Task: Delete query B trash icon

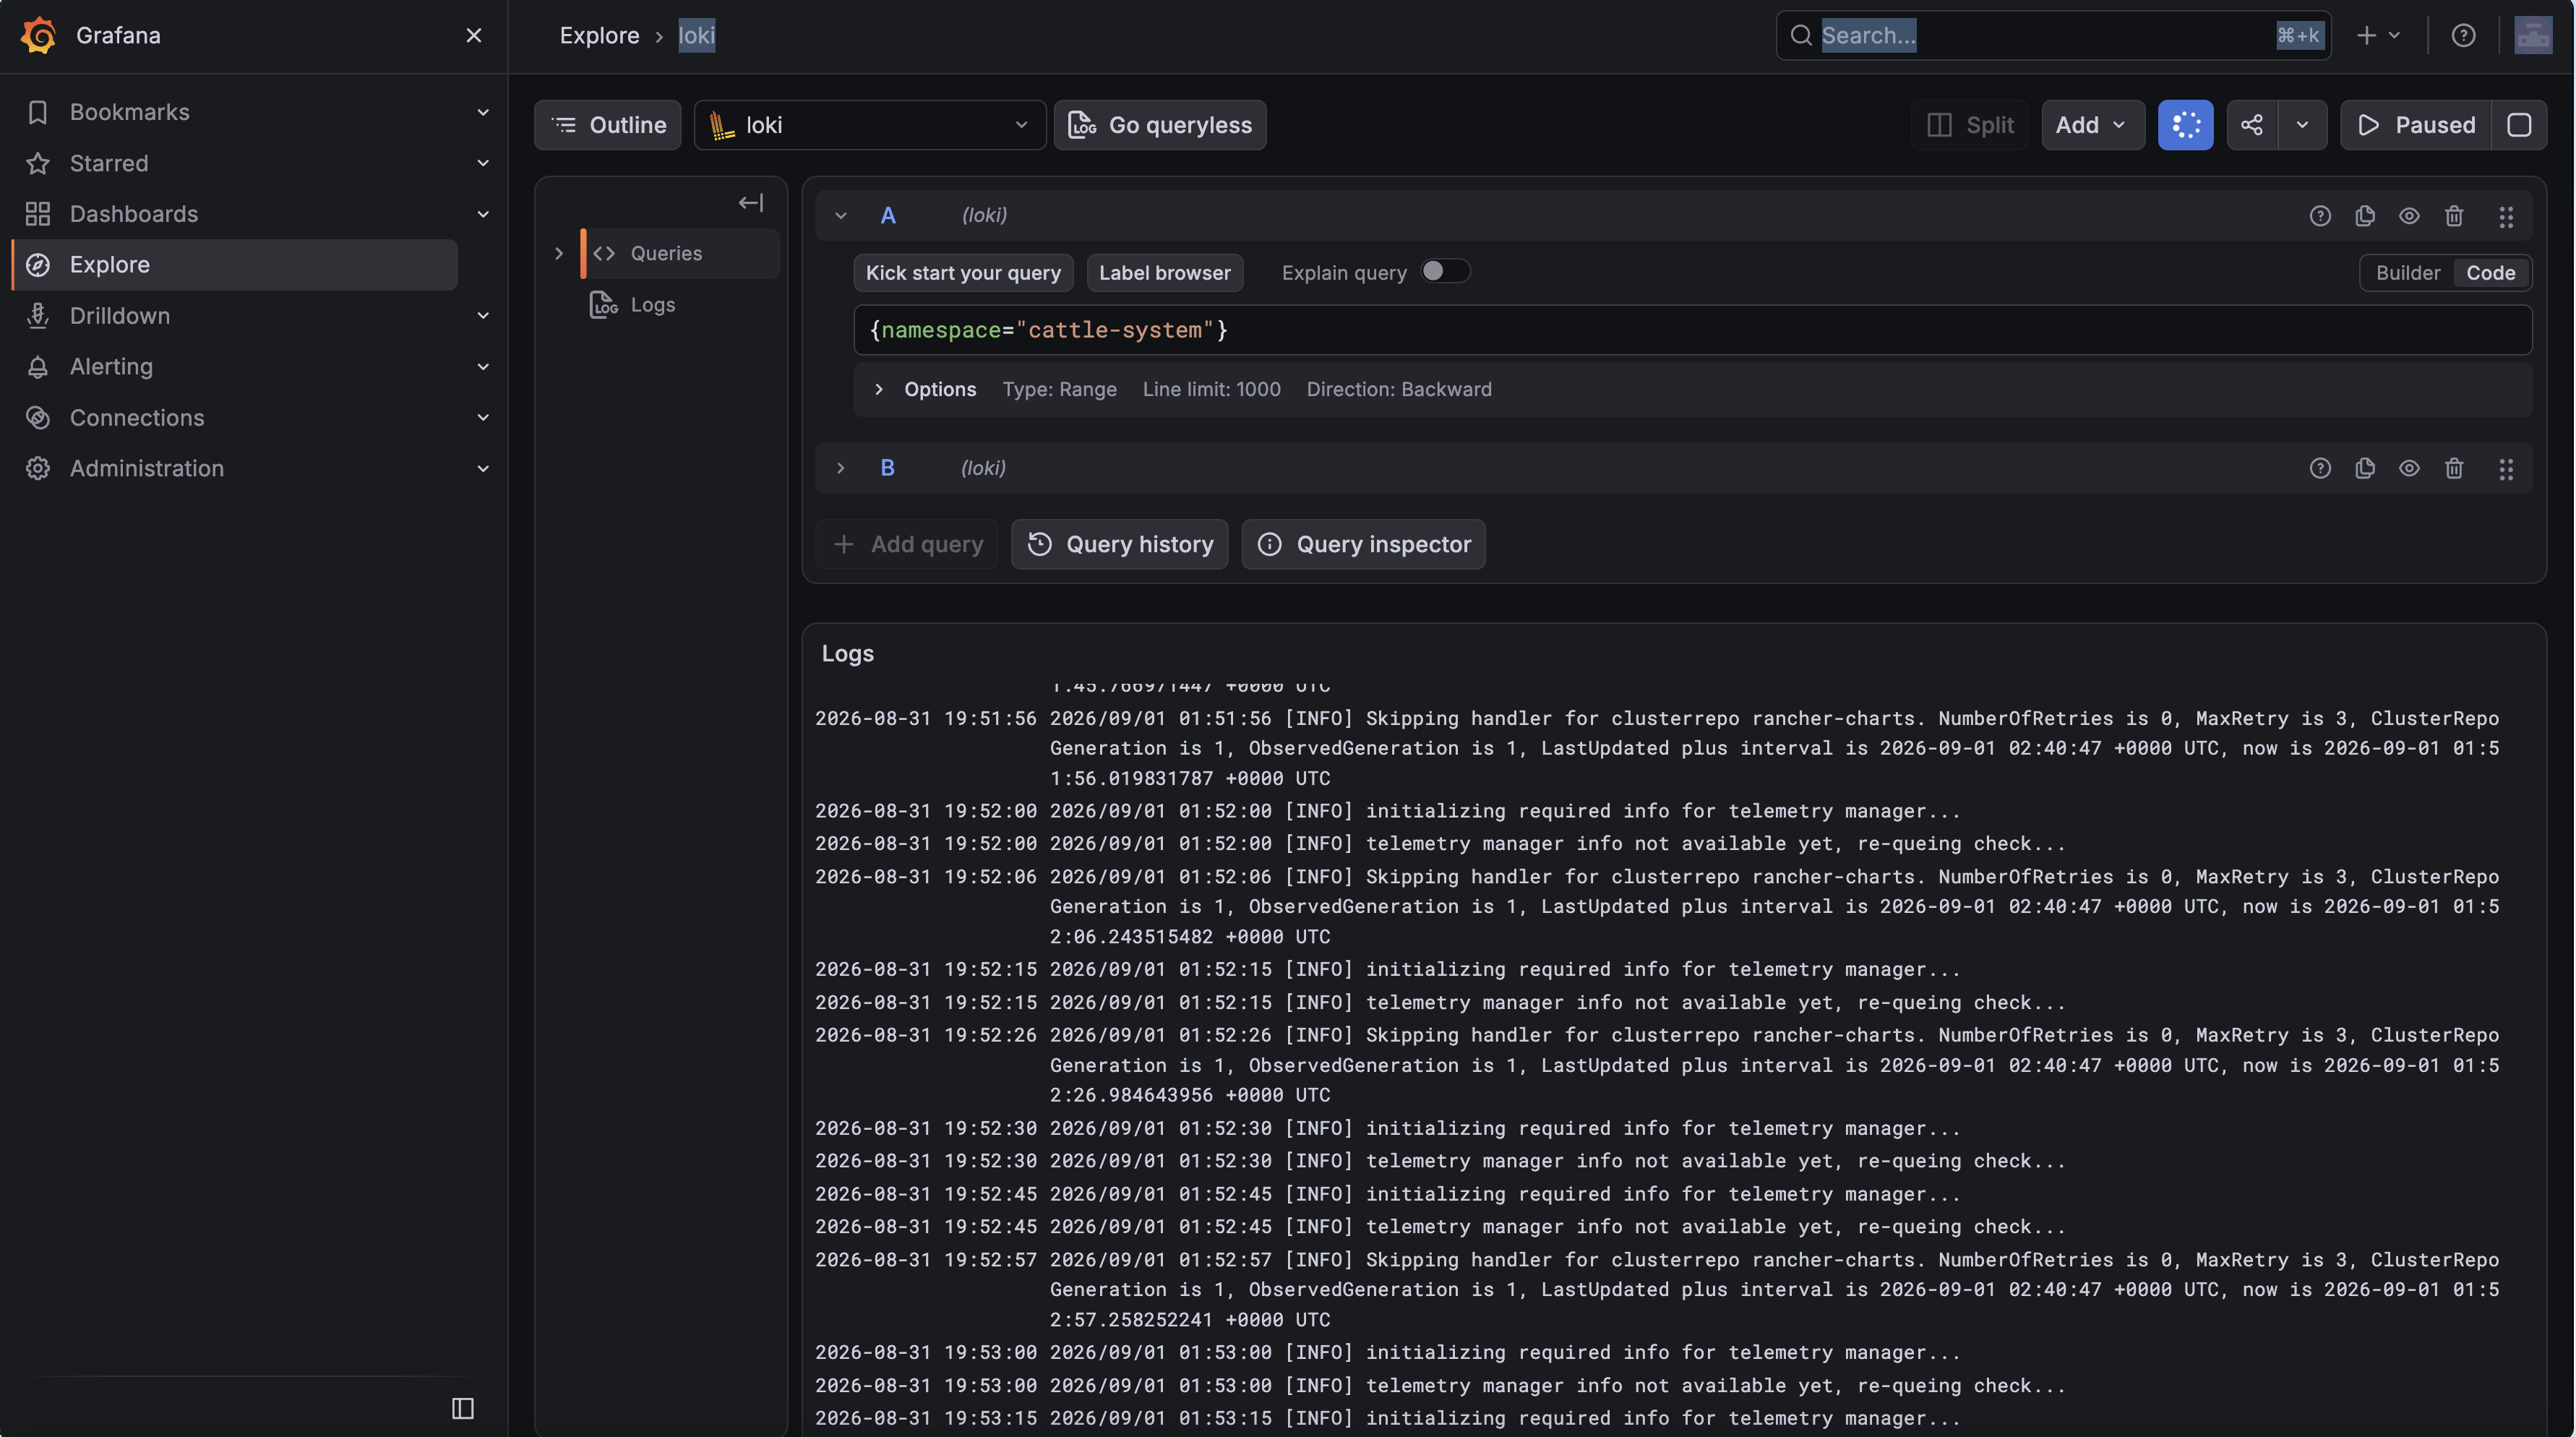Action: [x=2454, y=468]
